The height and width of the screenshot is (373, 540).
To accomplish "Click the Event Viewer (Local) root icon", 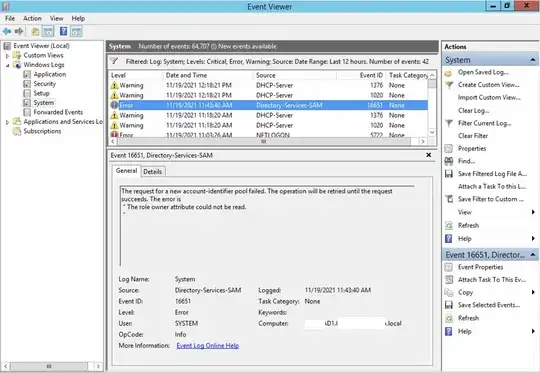I will coord(7,46).
